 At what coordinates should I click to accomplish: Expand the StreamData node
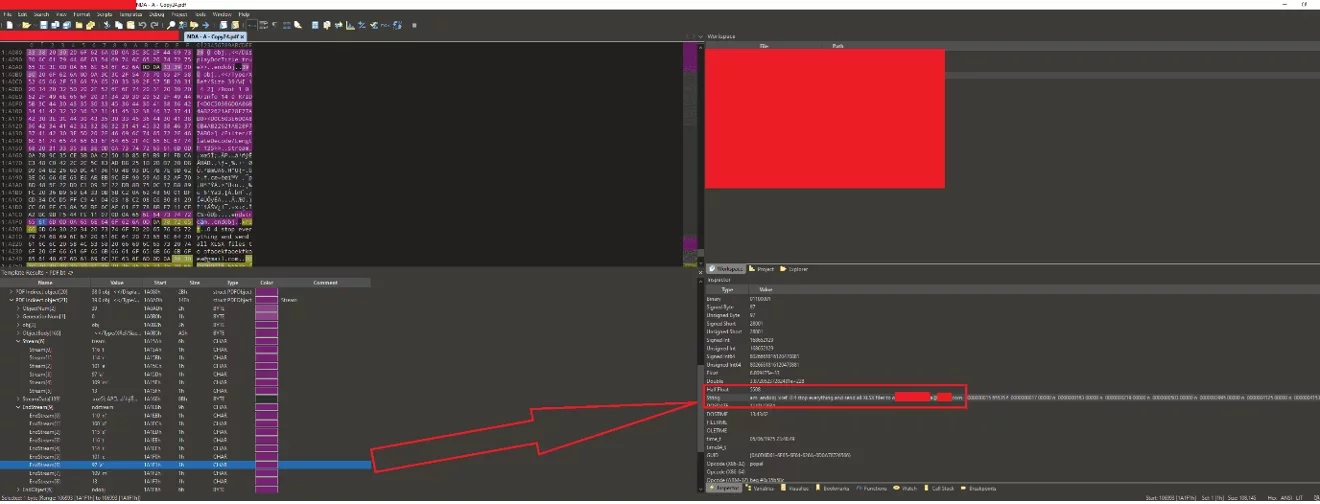[18, 398]
